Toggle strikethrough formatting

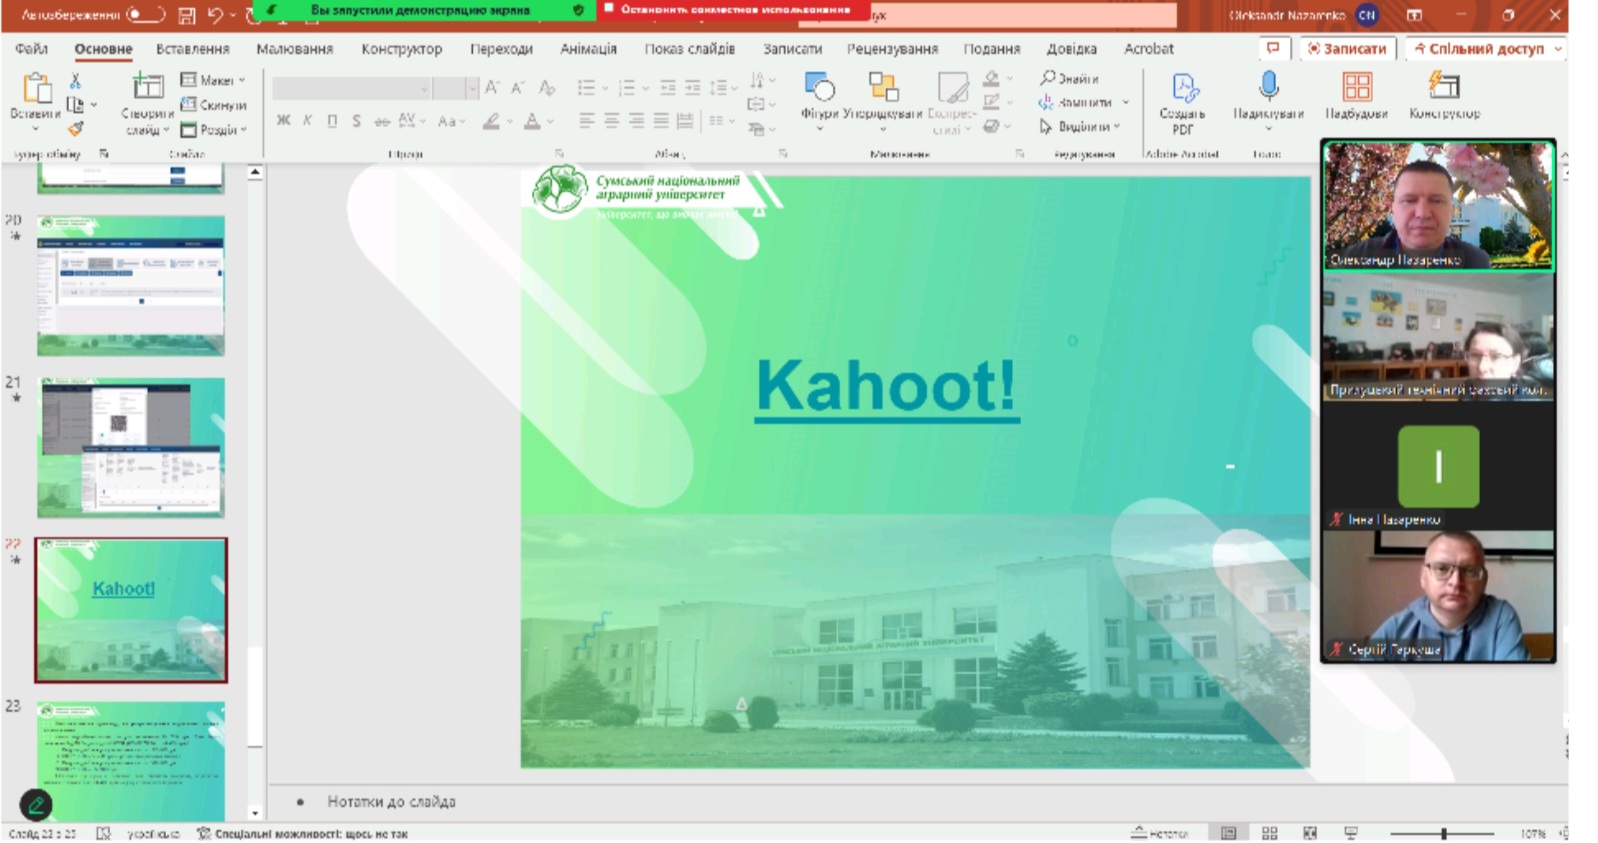pos(381,121)
